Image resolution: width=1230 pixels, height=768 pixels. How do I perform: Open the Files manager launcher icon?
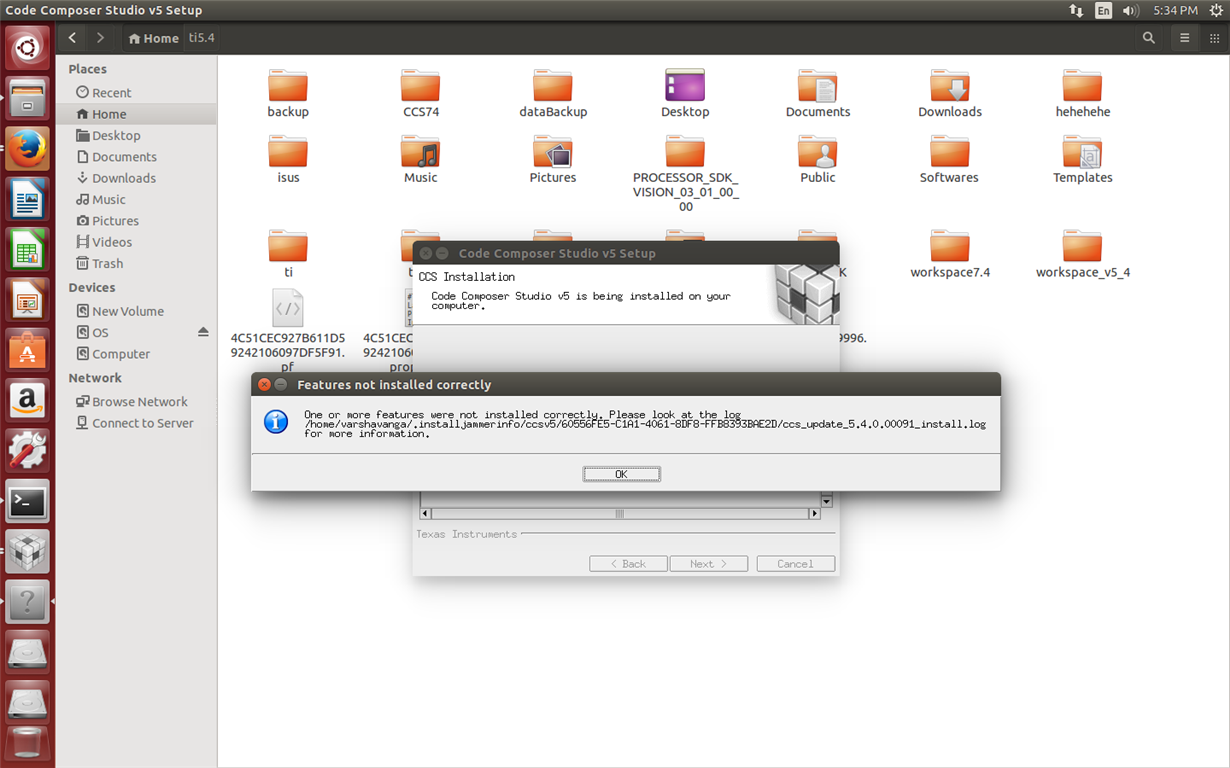point(27,98)
